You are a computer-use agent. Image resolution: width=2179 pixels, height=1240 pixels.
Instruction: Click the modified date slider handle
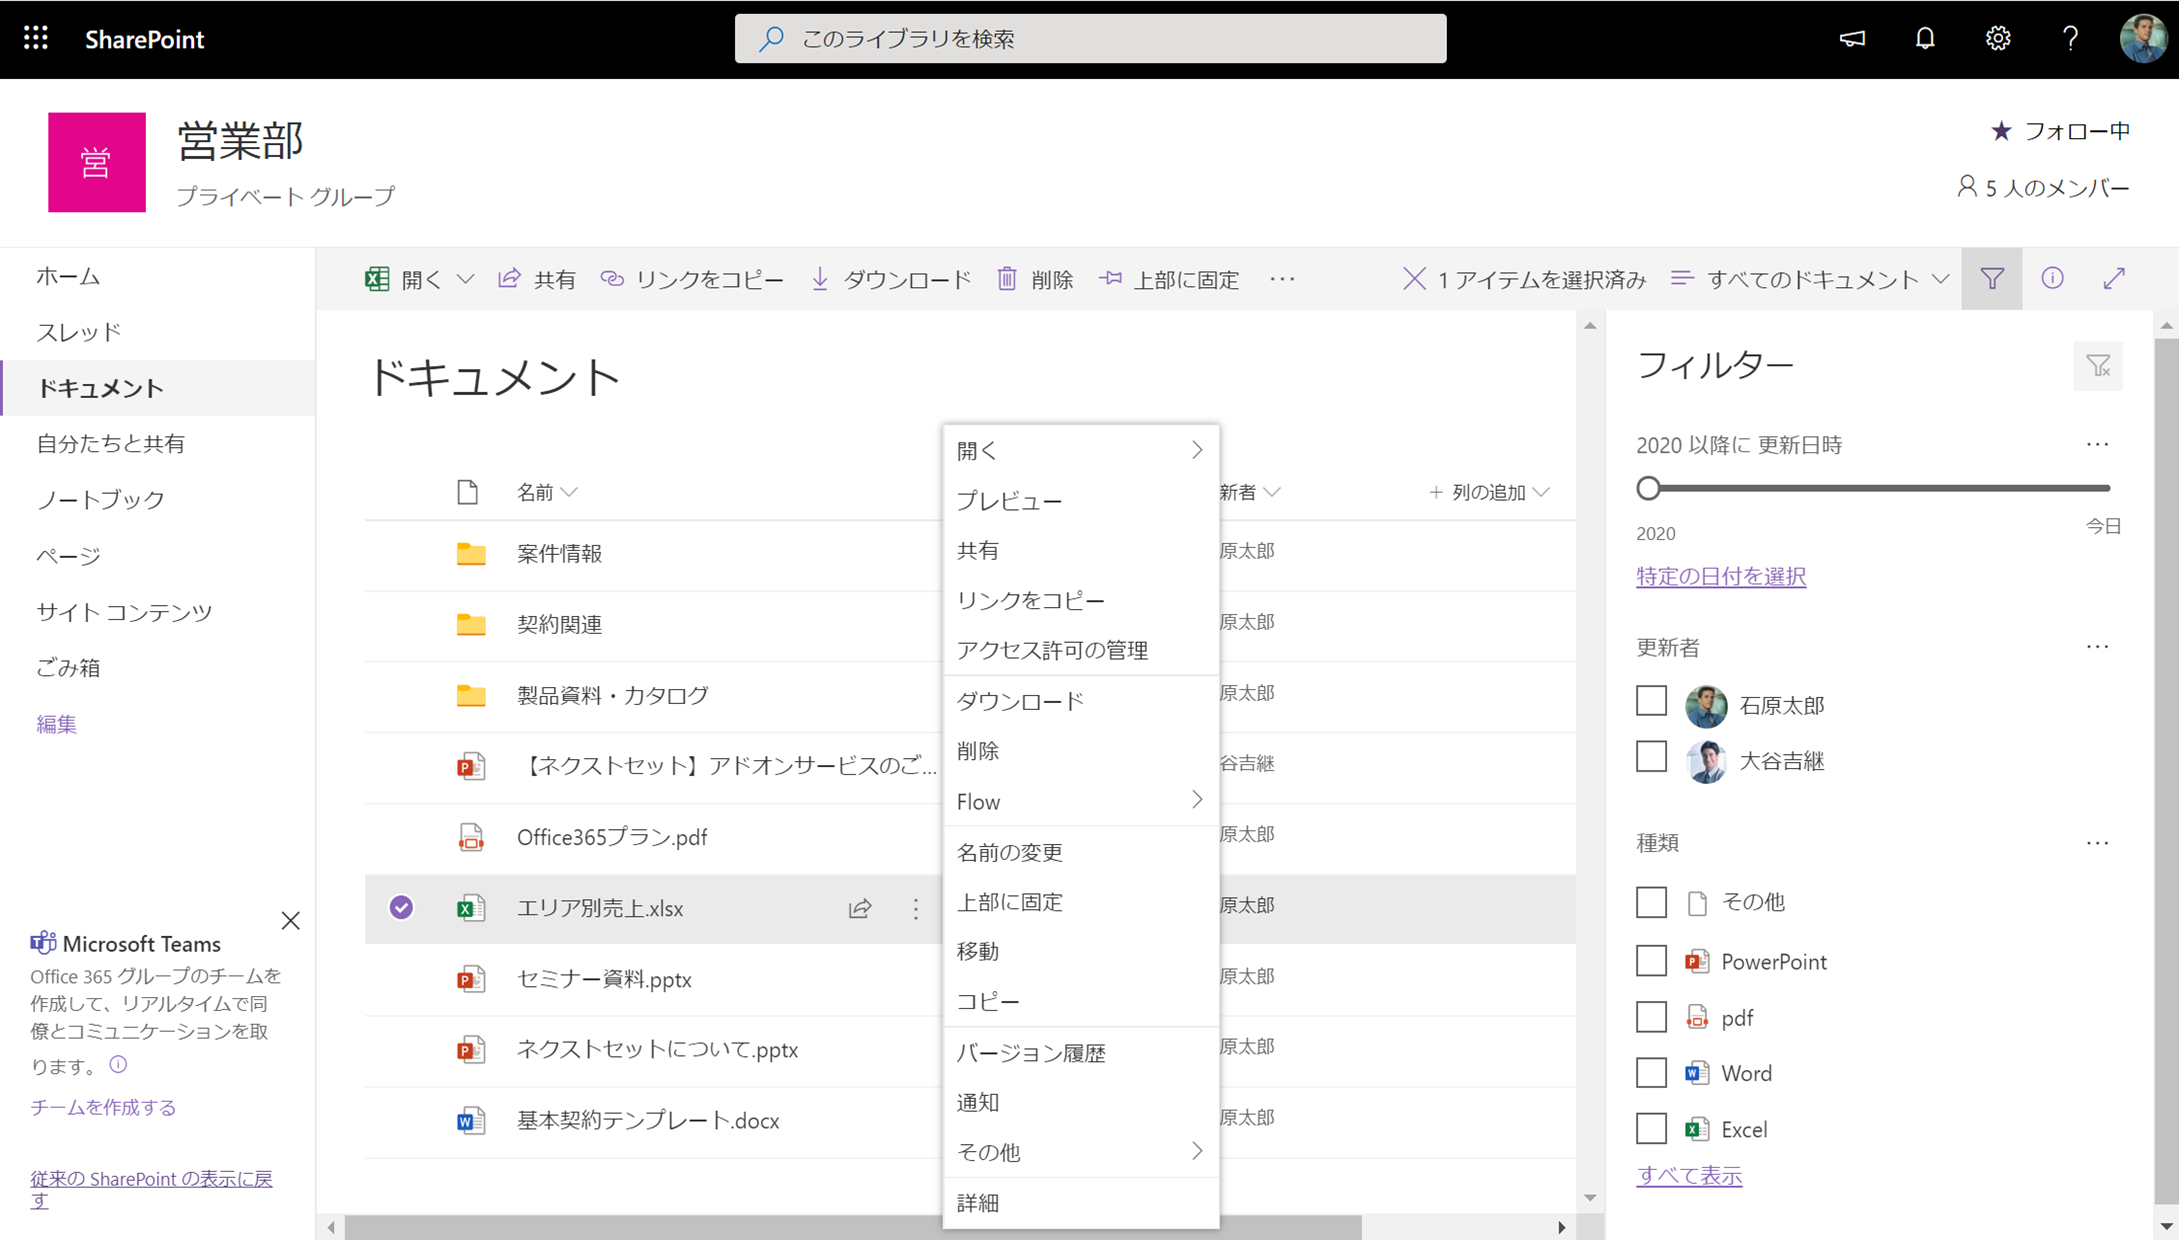tap(1649, 488)
